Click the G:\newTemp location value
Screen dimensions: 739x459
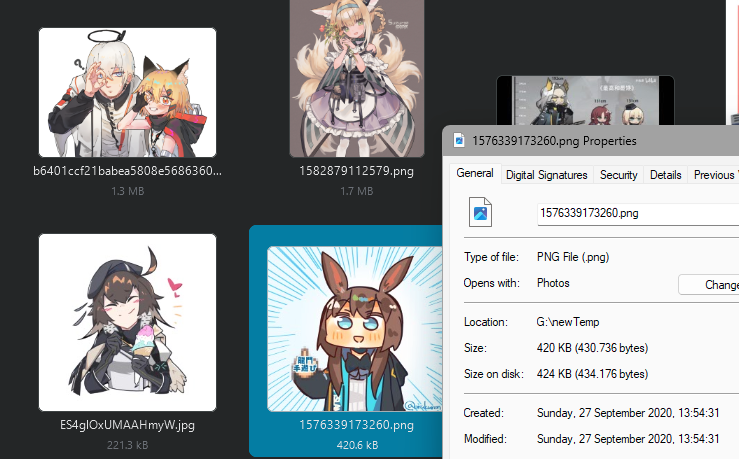[x=567, y=322]
